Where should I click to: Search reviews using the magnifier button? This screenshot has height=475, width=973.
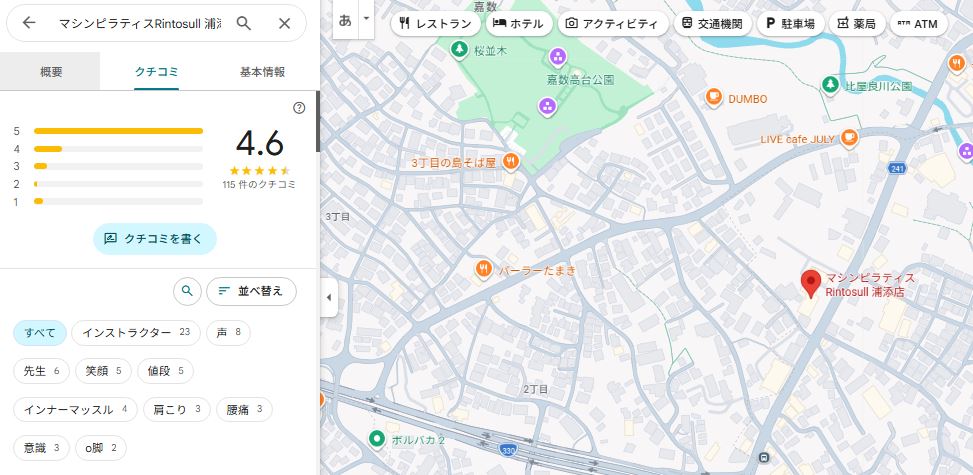(x=186, y=291)
